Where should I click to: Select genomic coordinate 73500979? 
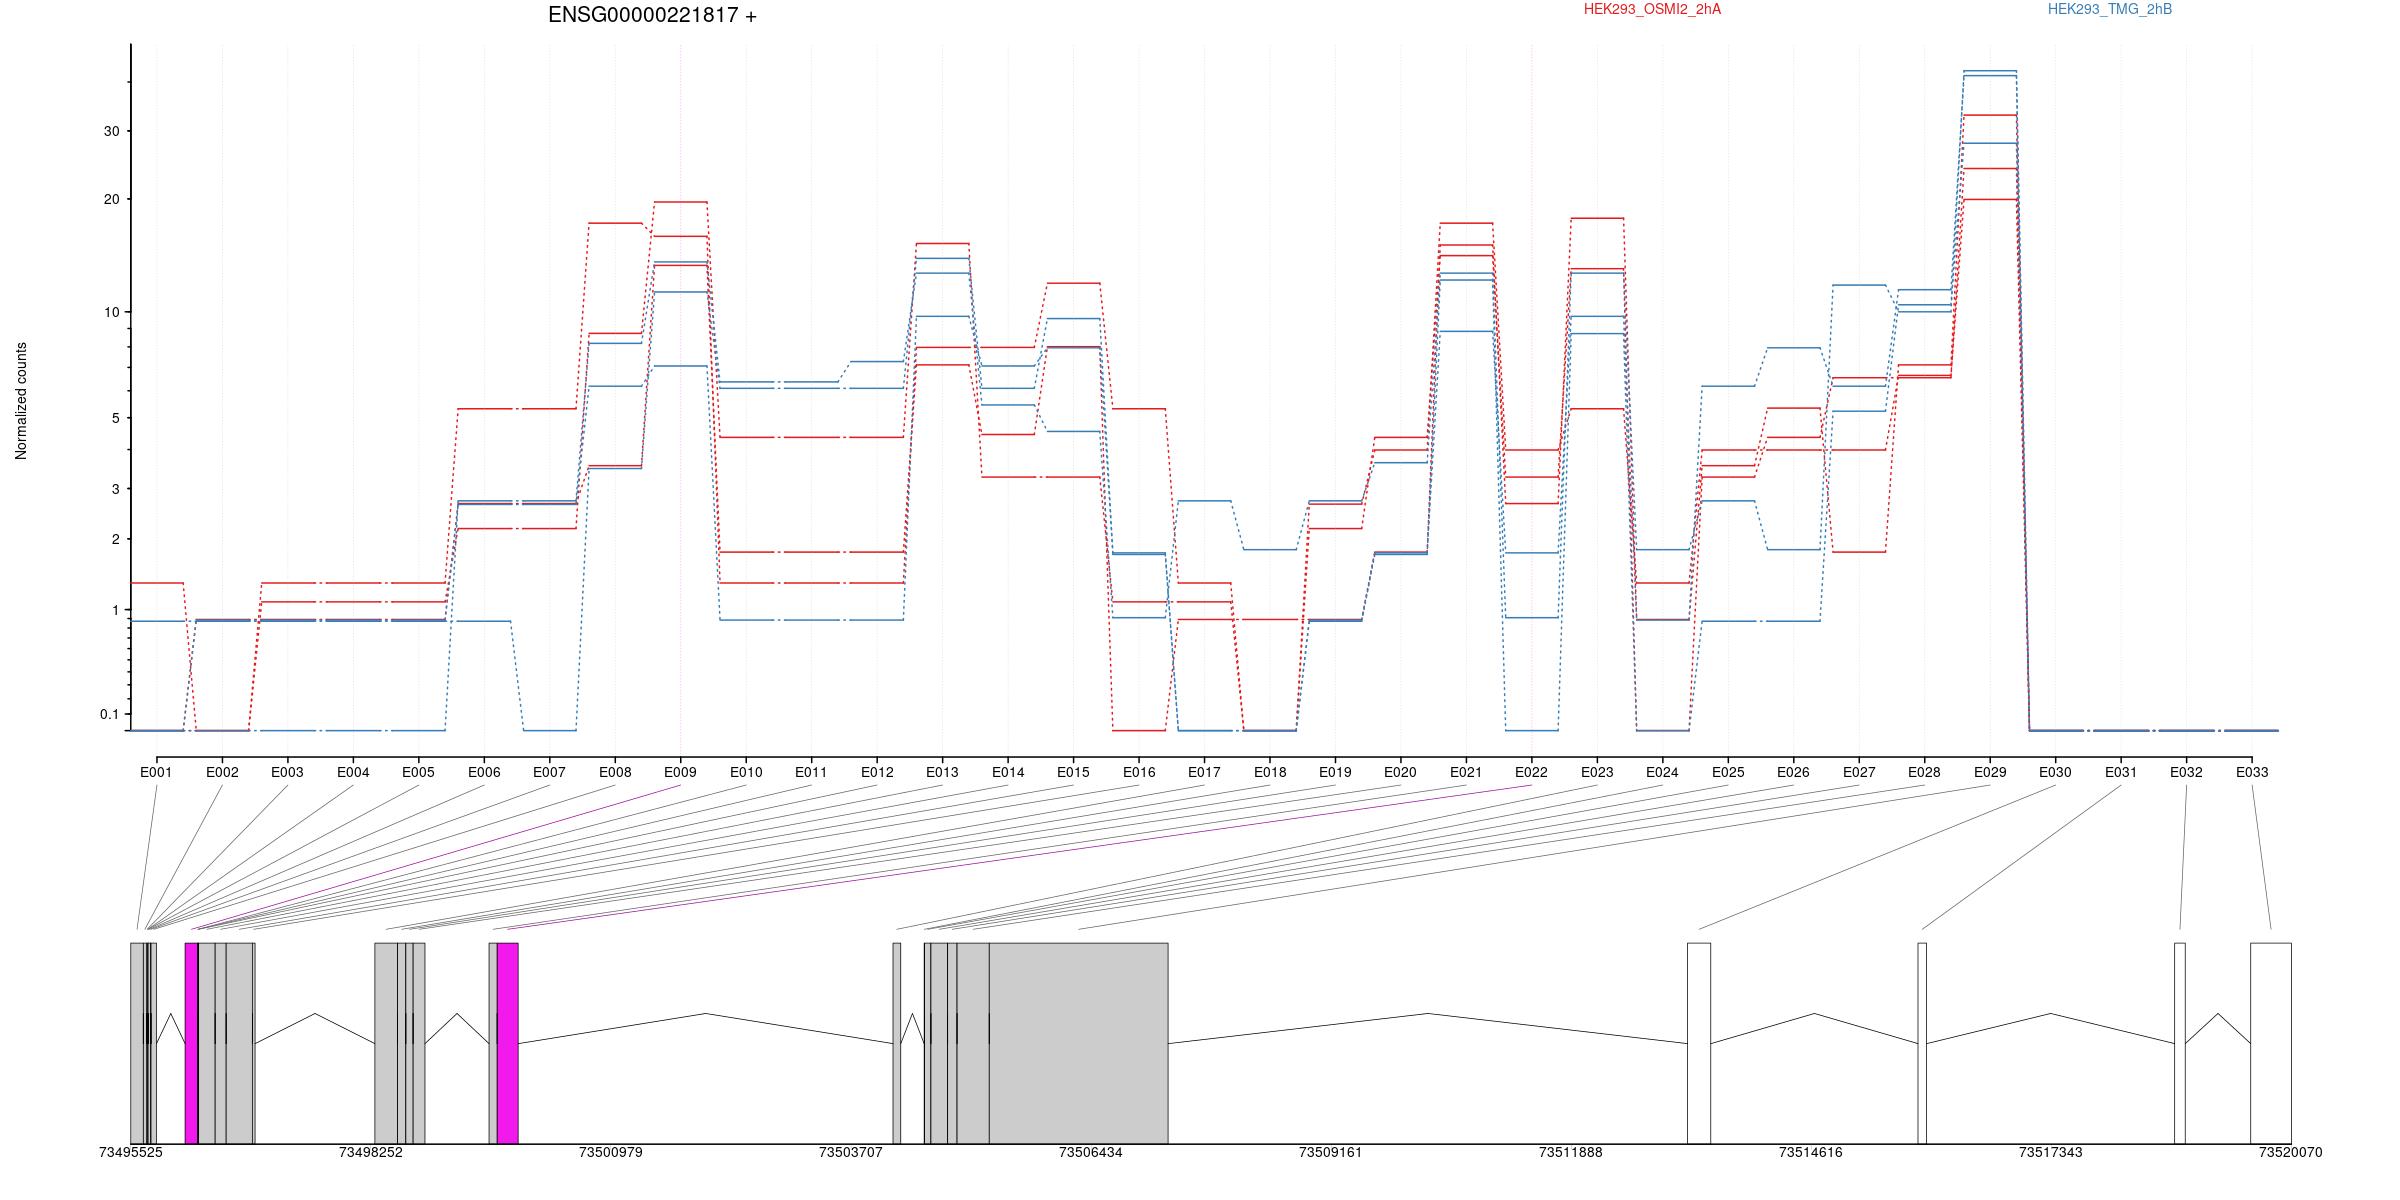(611, 1152)
